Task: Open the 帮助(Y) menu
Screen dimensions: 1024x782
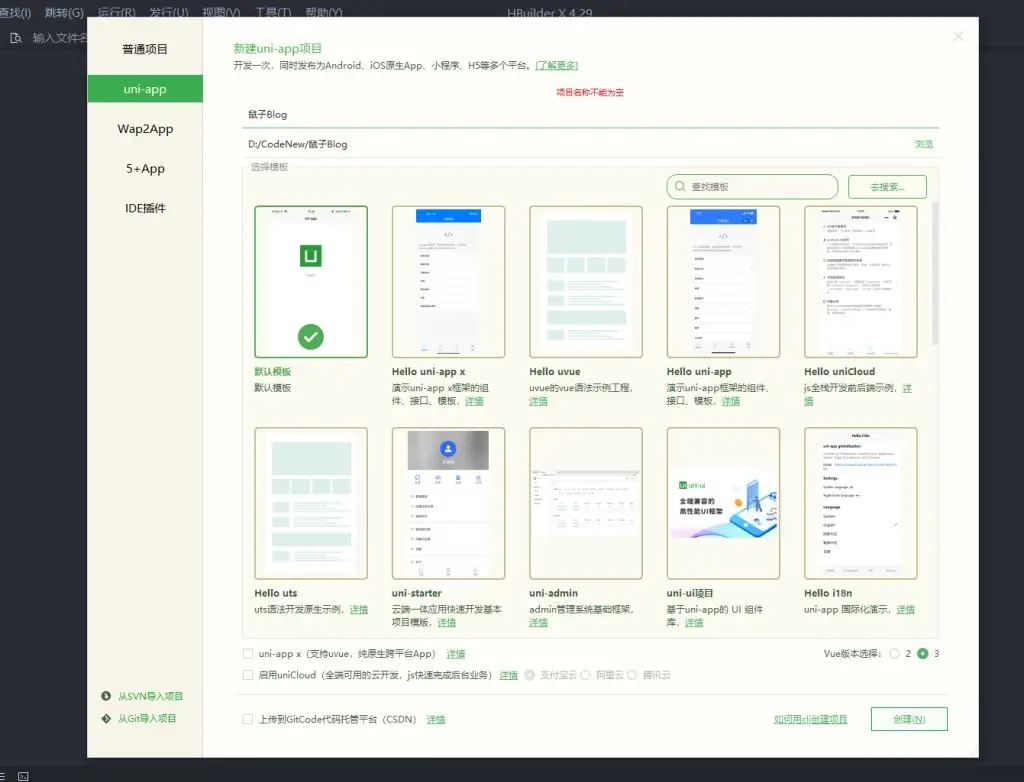Action: click(324, 12)
